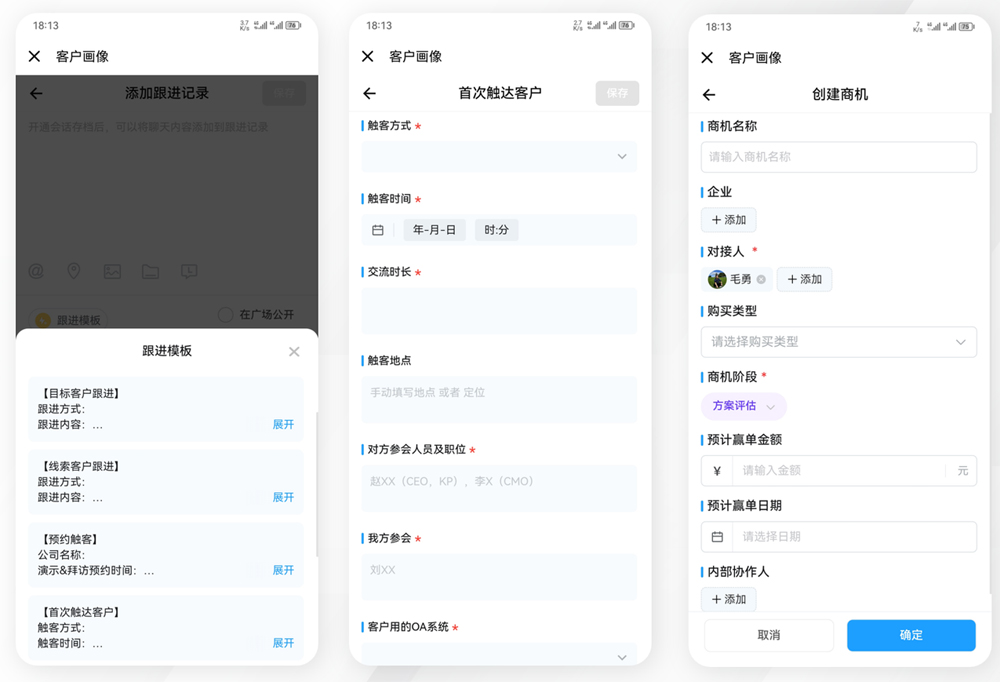Go back from 创建商机 page
This screenshot has width=1000, height=682.
[x=709, y=95]
